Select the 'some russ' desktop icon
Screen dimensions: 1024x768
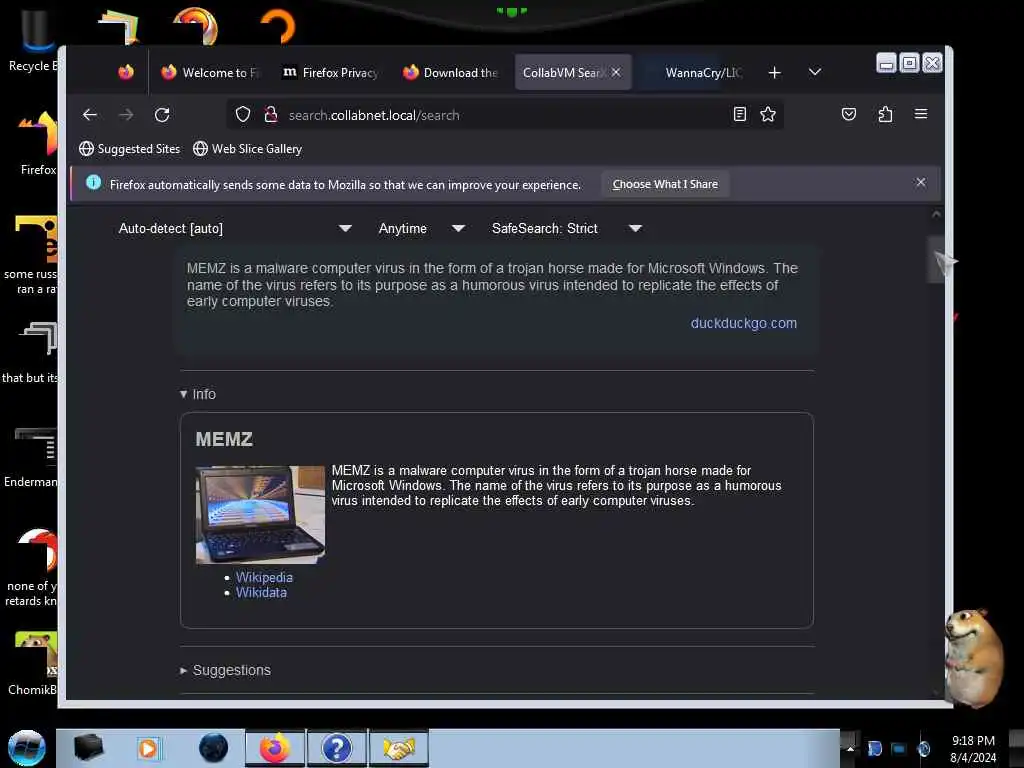pyautogui.click(x=31, y=255)
